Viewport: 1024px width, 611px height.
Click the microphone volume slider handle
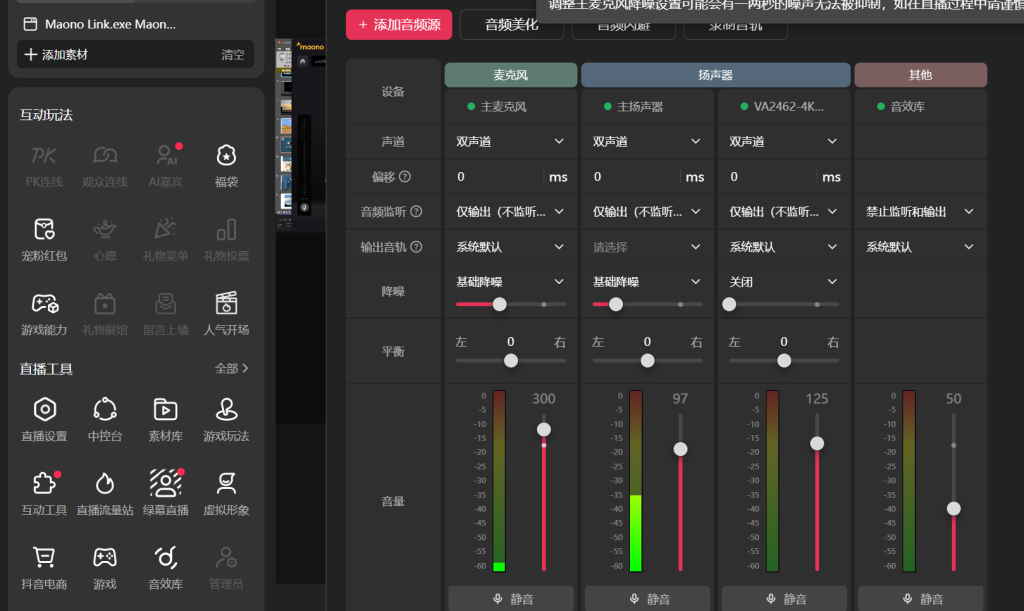pos(543,429)
